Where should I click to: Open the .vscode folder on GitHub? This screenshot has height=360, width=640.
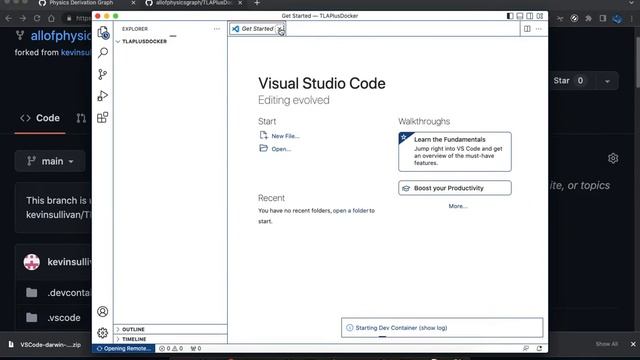click(64, 318)
